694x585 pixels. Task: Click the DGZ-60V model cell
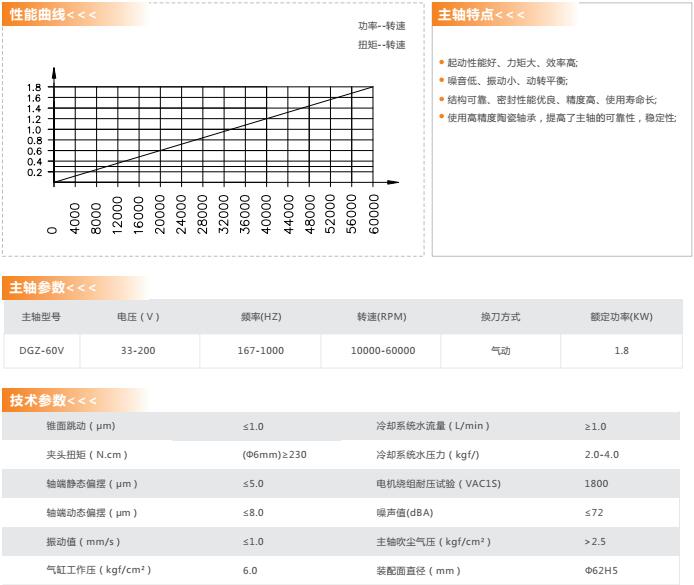coord(40,351)
